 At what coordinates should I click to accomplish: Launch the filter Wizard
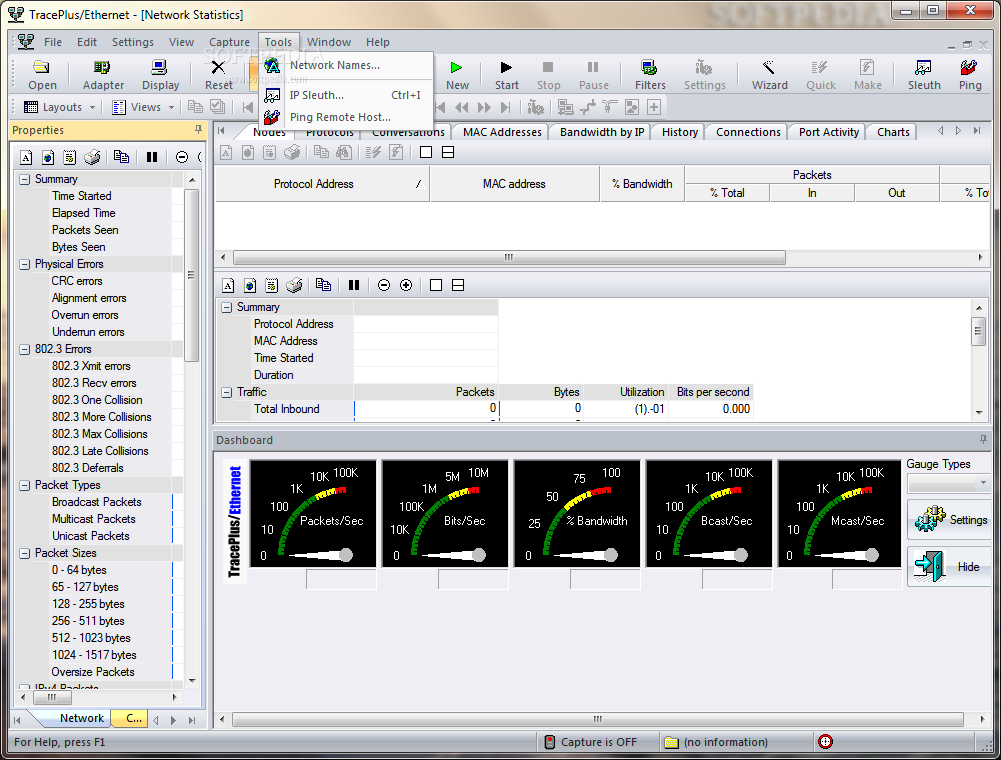[769, 75]
